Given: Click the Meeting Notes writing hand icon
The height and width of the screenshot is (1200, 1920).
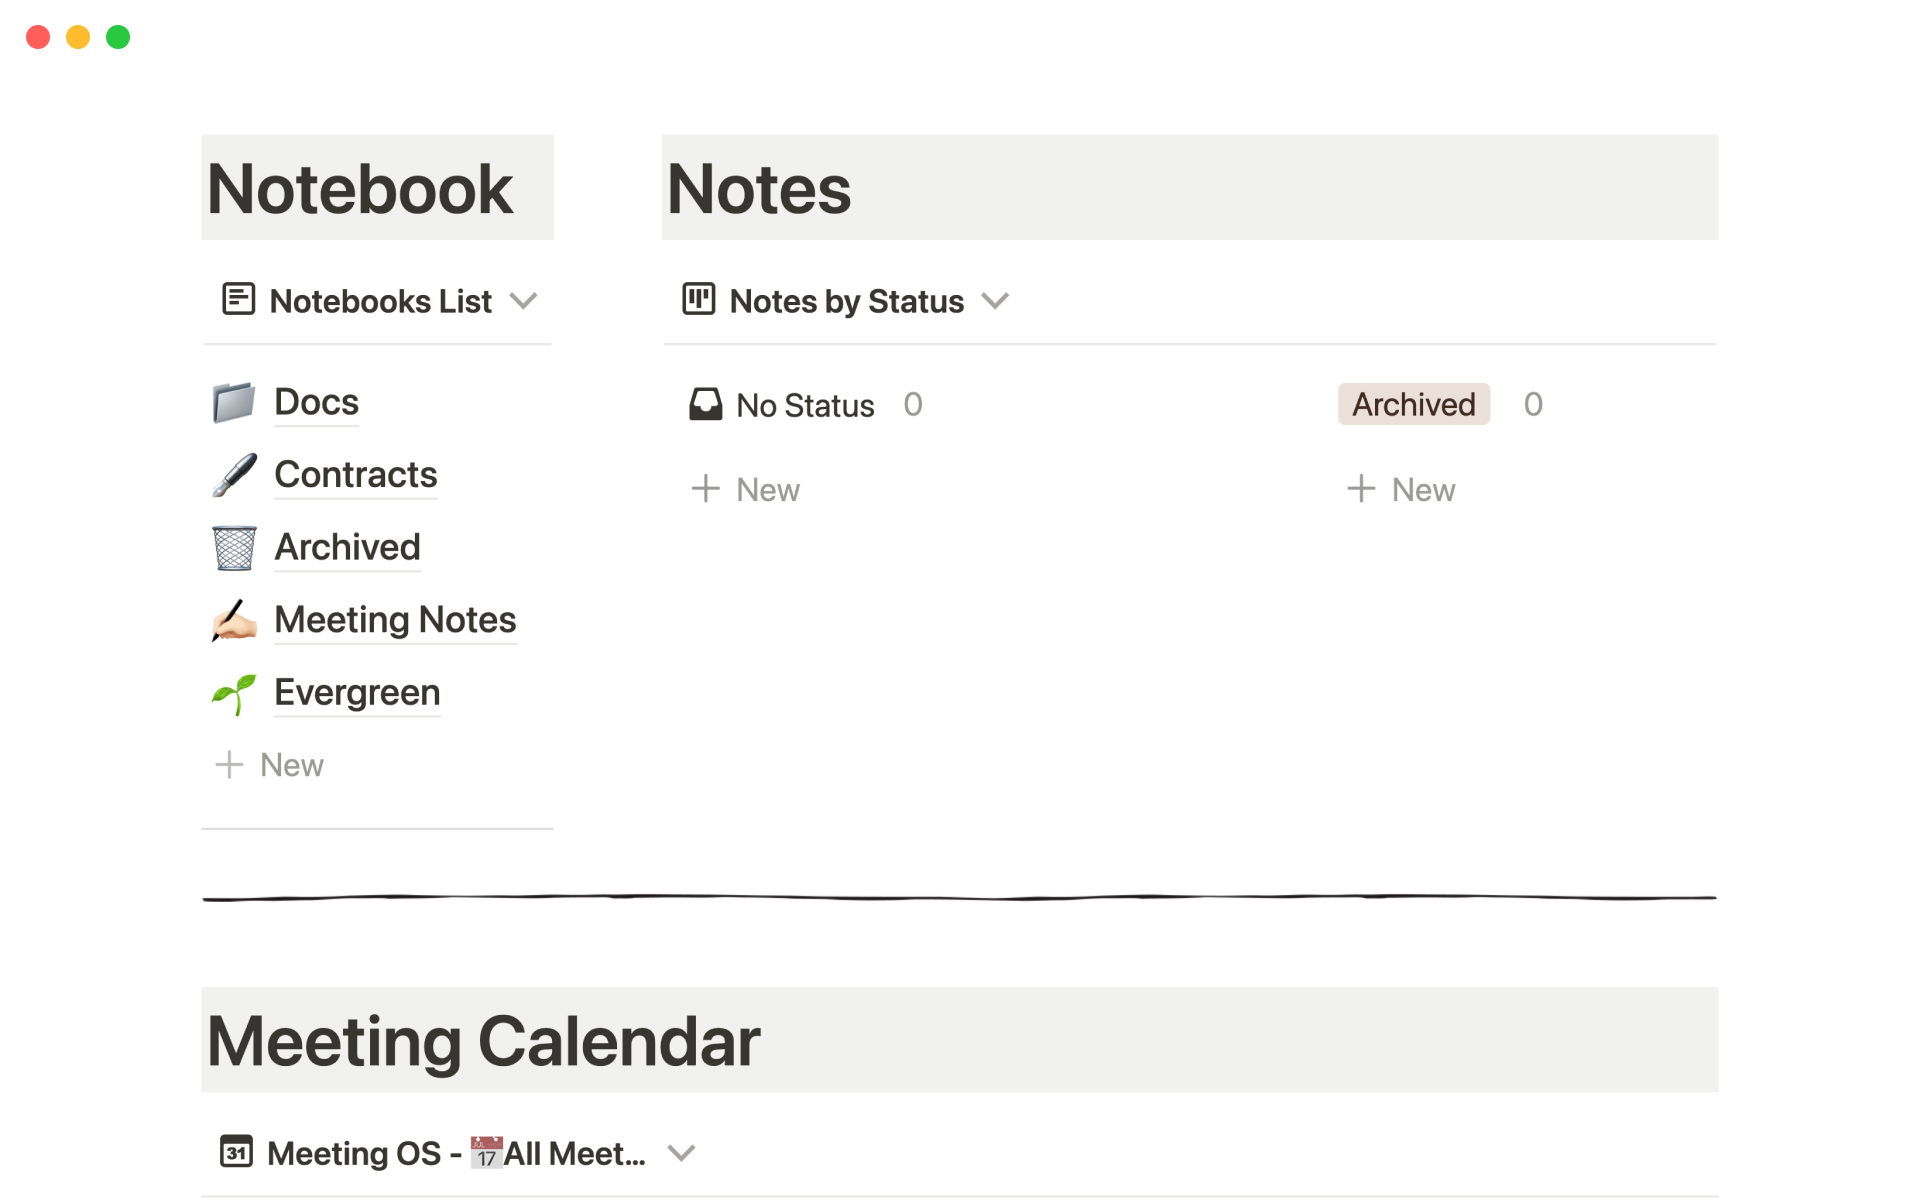Looking at the screenshot, I should (x=234, y=621).
